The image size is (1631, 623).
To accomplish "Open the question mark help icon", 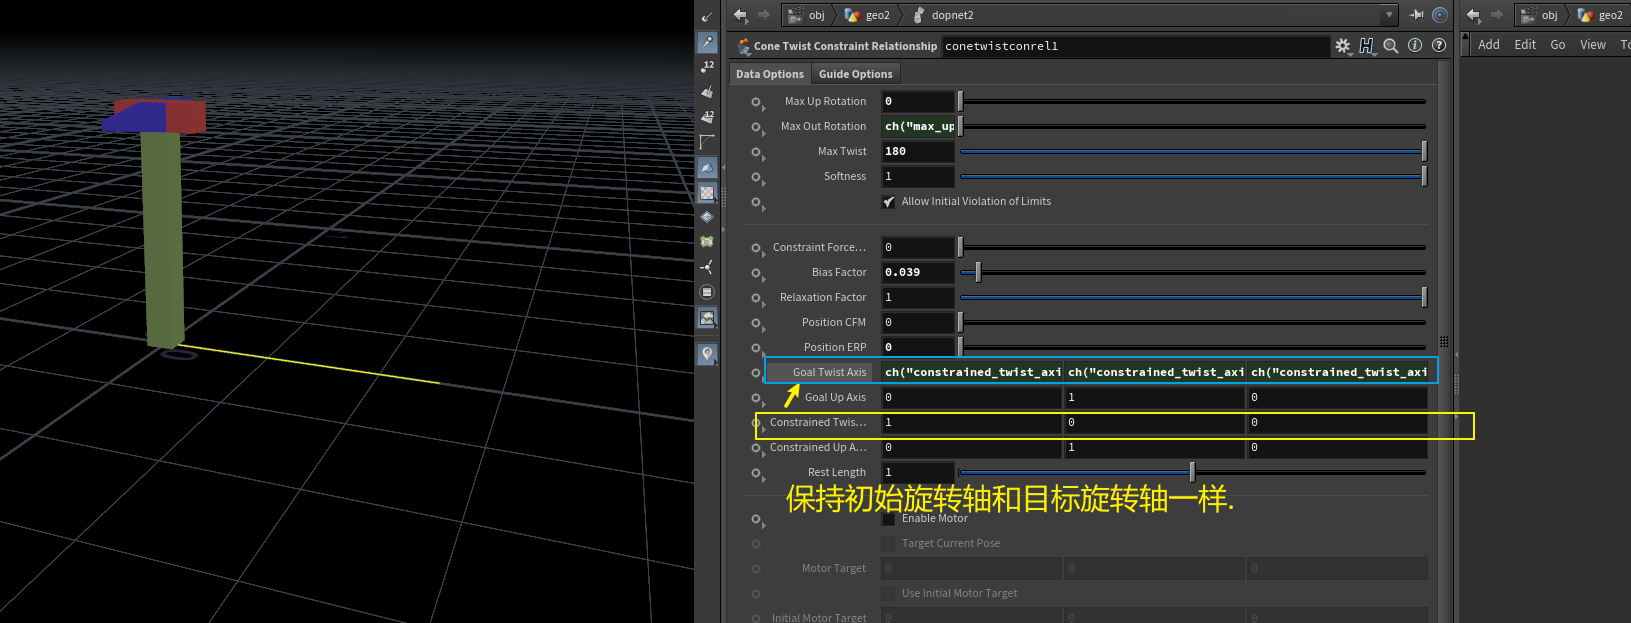I will pos(1438,46).
